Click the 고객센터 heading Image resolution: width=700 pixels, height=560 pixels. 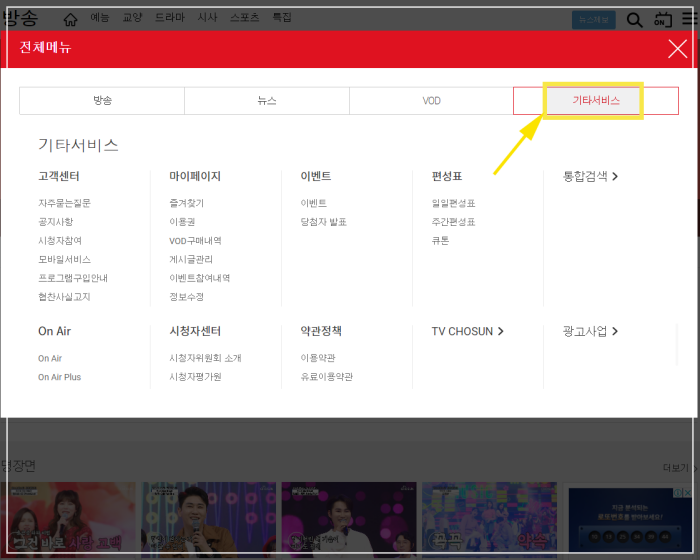(x=59, y=176)
